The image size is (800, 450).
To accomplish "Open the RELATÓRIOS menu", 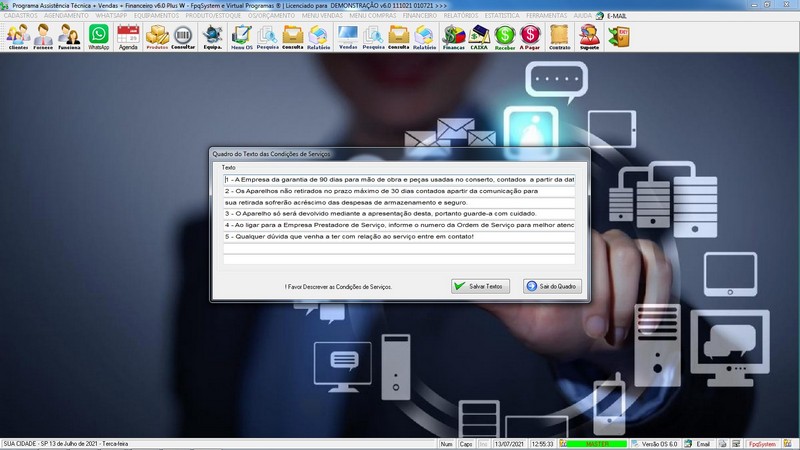I will (x=461, y=16).
